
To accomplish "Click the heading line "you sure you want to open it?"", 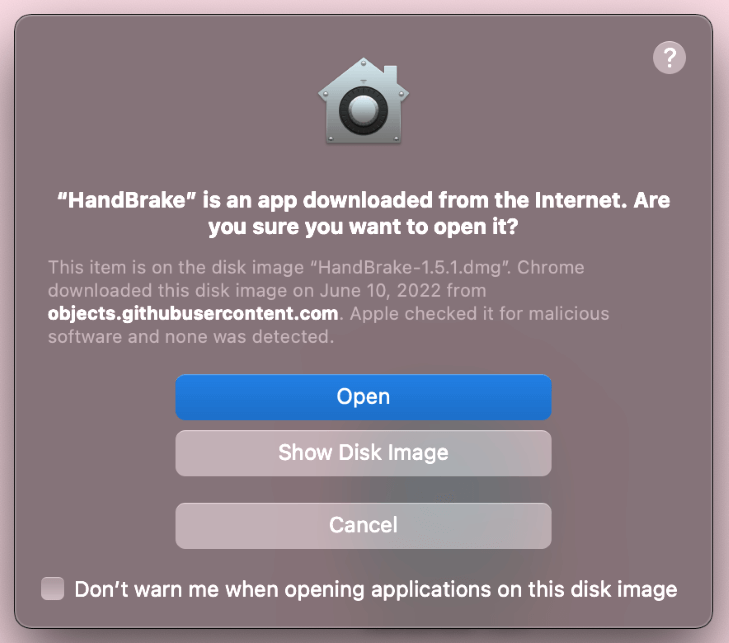I will click(363, 227).
